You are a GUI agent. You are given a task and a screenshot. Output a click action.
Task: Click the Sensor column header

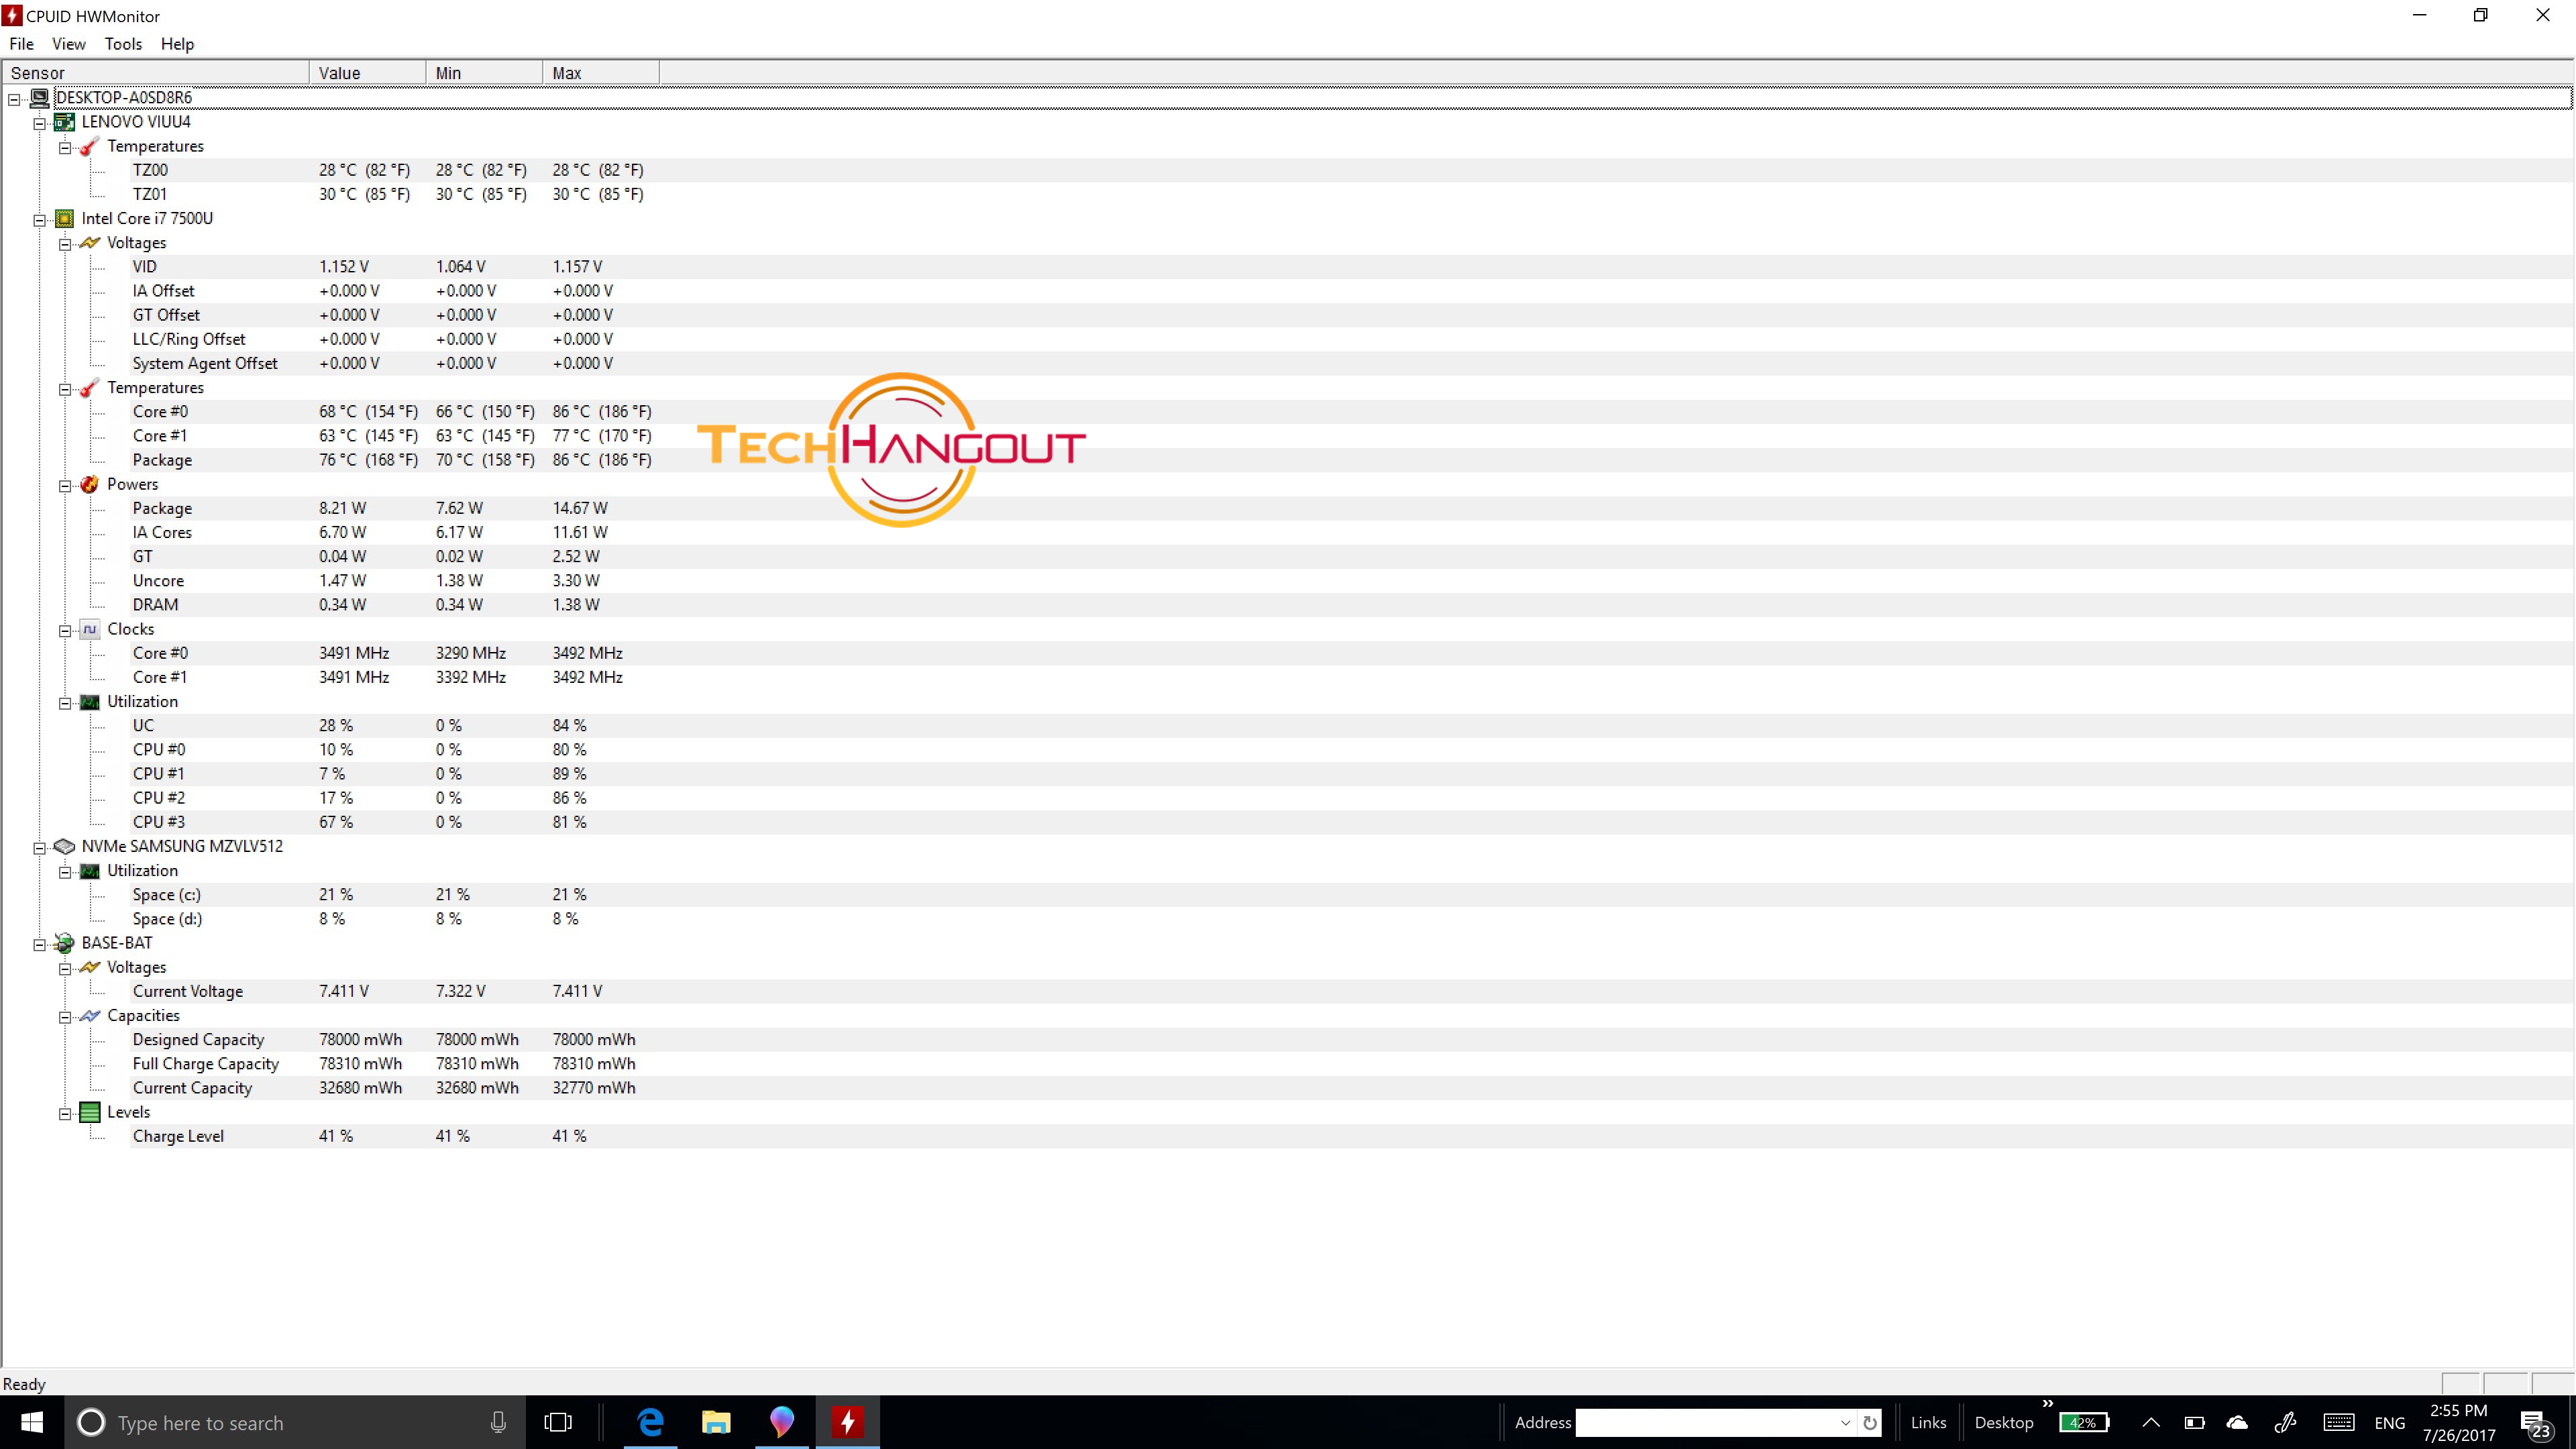click(x=155, y=73)
